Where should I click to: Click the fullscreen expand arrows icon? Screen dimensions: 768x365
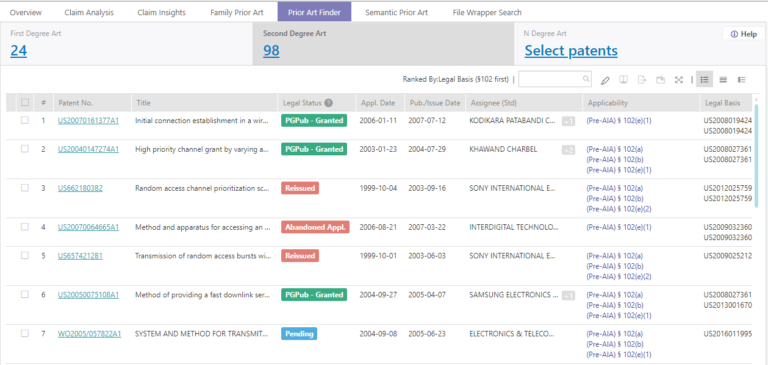click(x=679, y=80)
